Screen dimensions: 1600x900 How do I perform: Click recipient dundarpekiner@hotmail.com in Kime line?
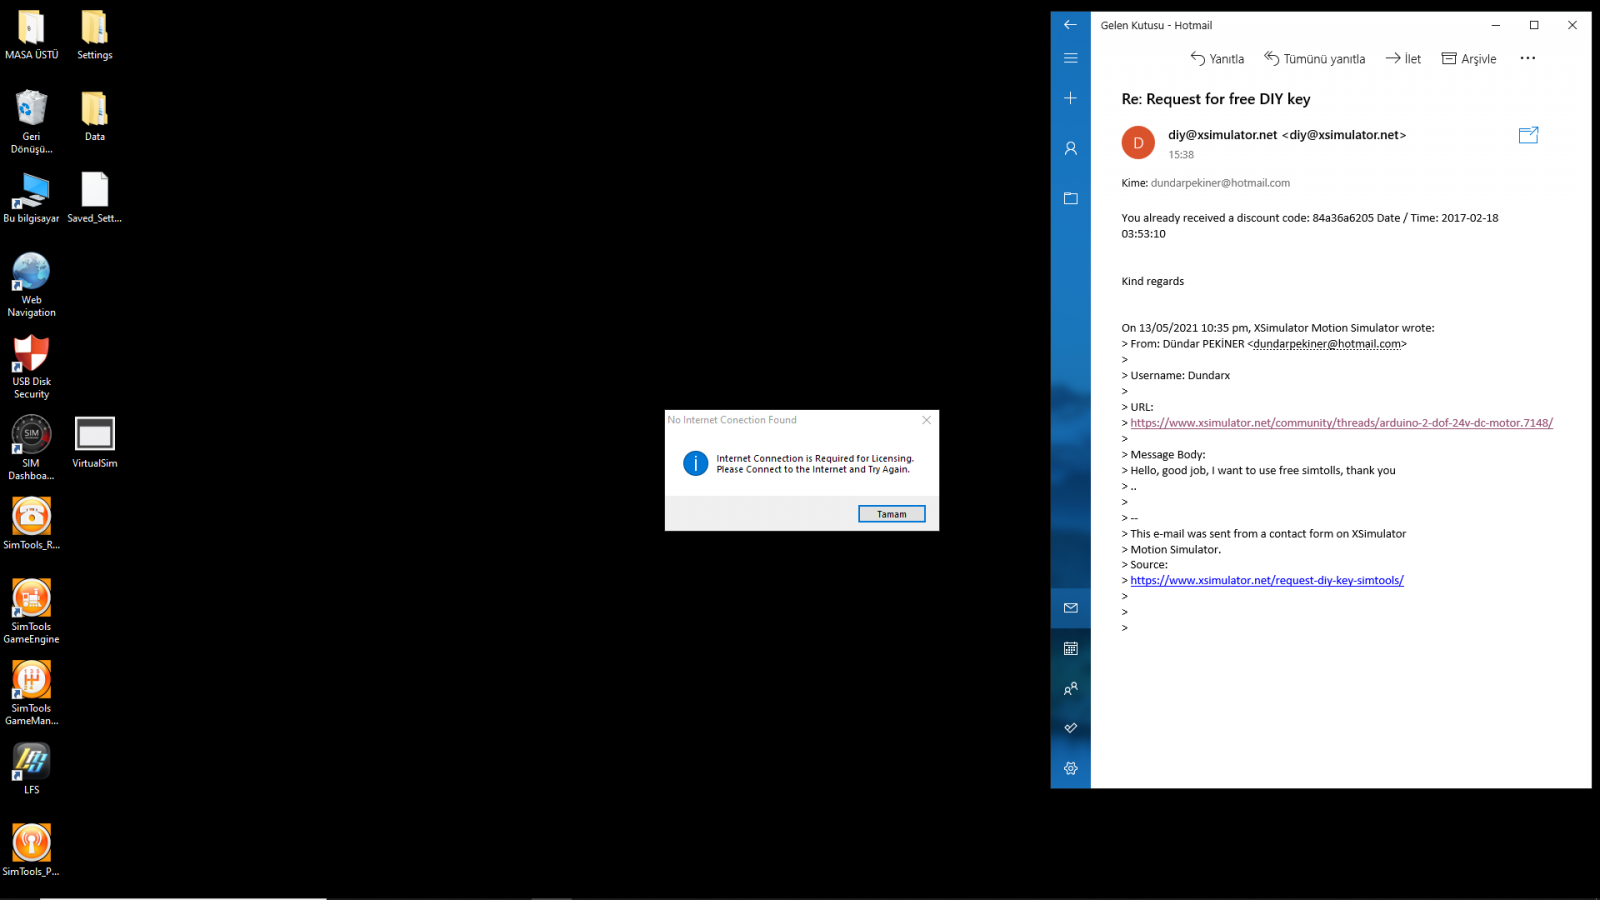click(x=1220, y=183)
